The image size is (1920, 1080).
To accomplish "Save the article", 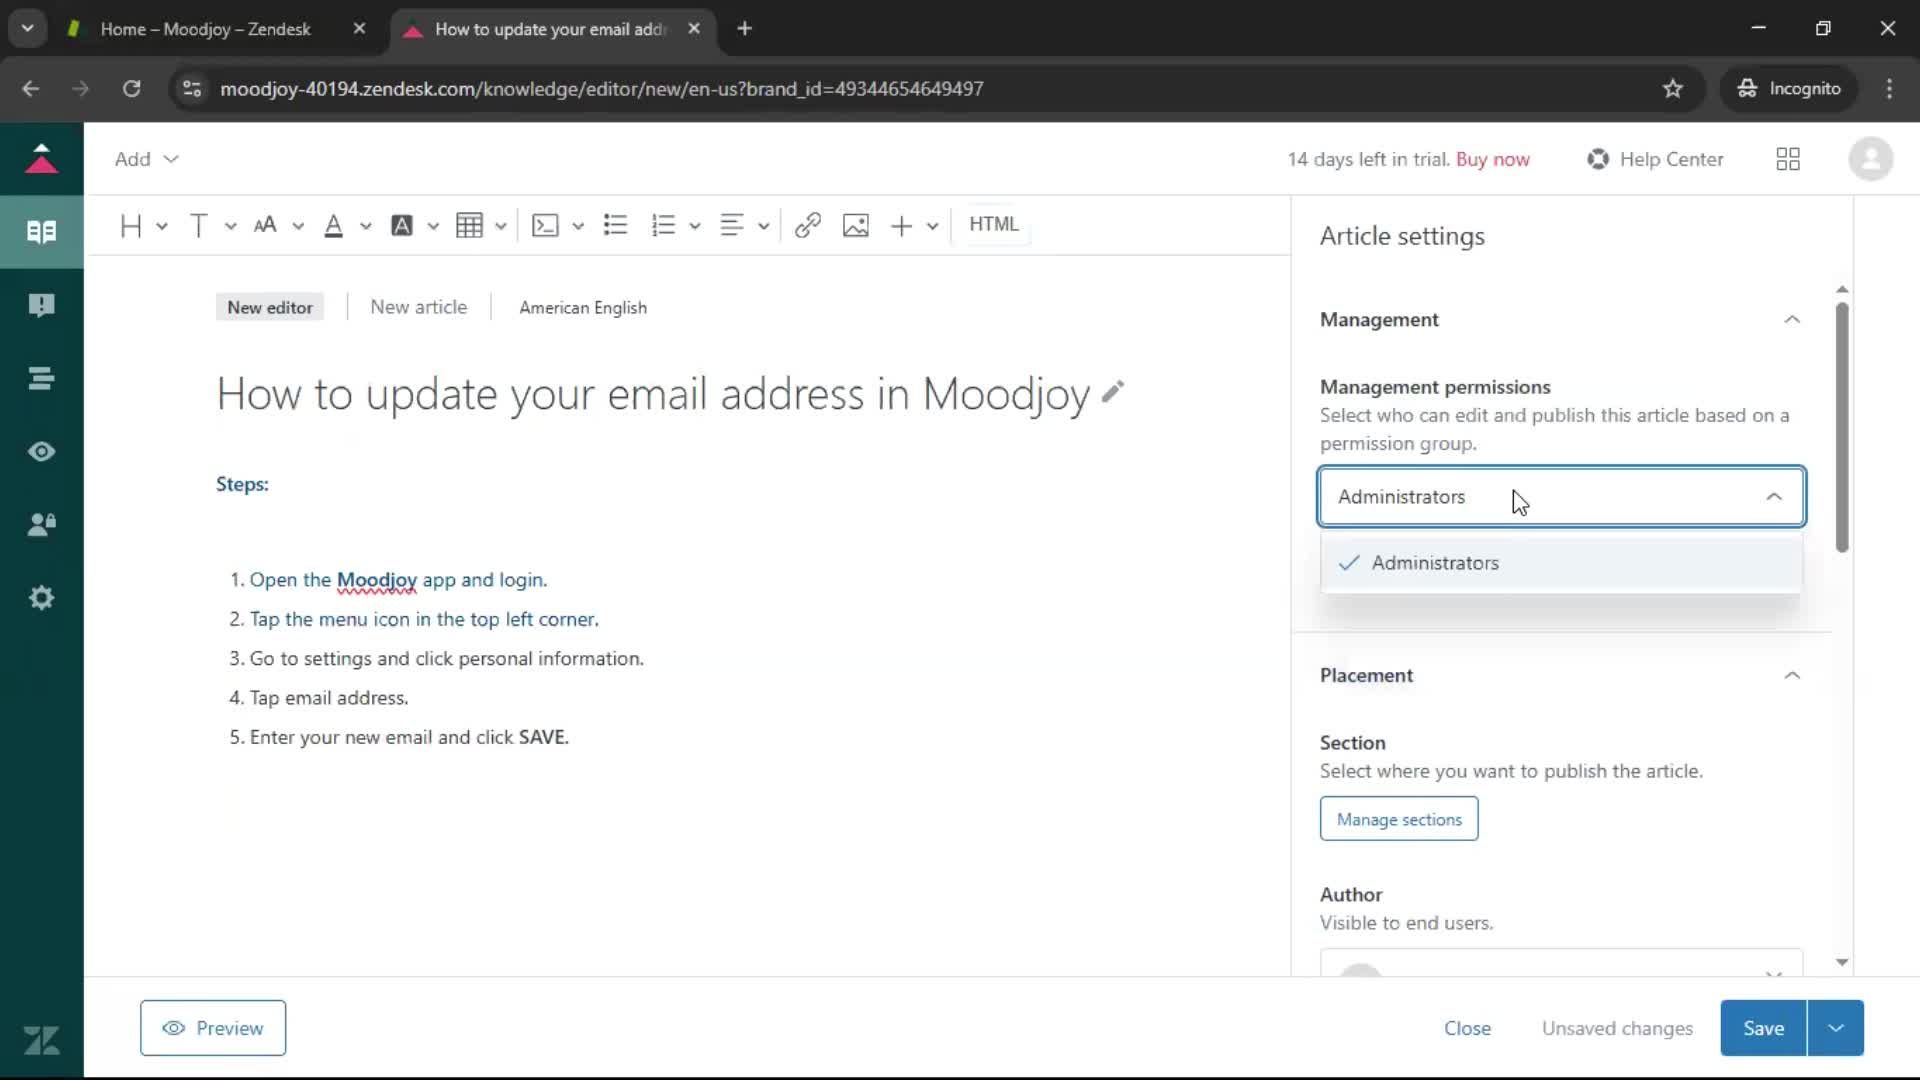I will pyautogui.click(x=1763, y=1028).
